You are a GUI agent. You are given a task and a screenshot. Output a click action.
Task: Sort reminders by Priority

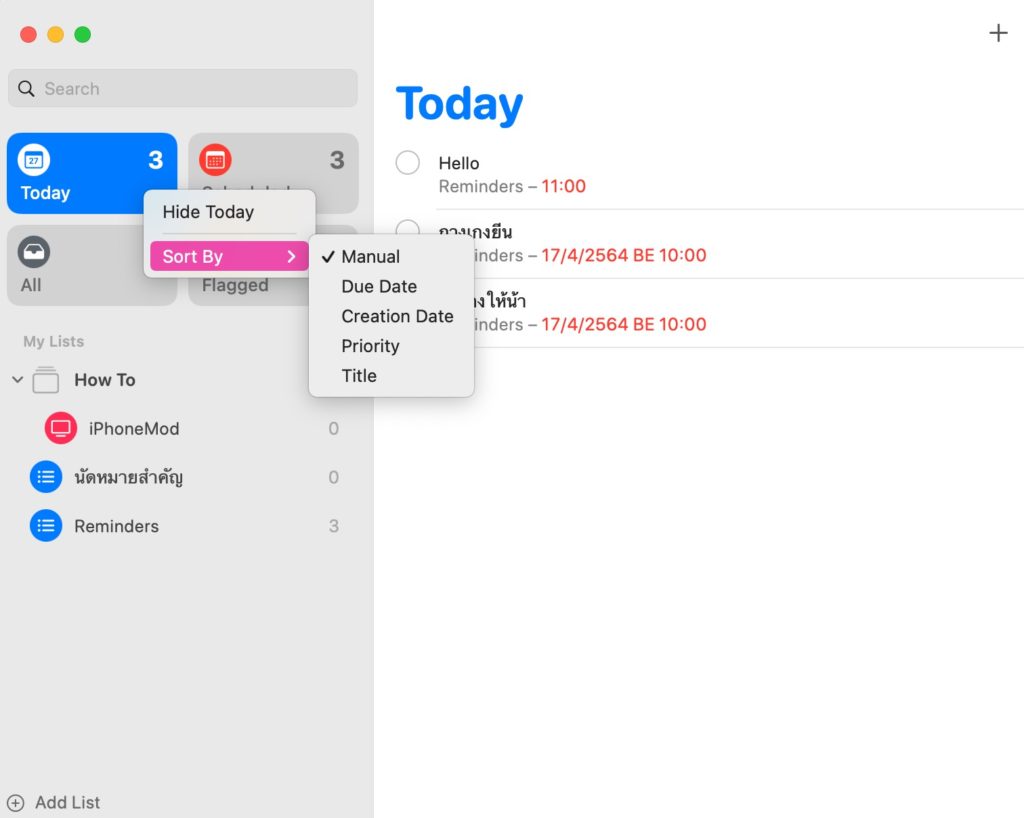pos(370,346)
